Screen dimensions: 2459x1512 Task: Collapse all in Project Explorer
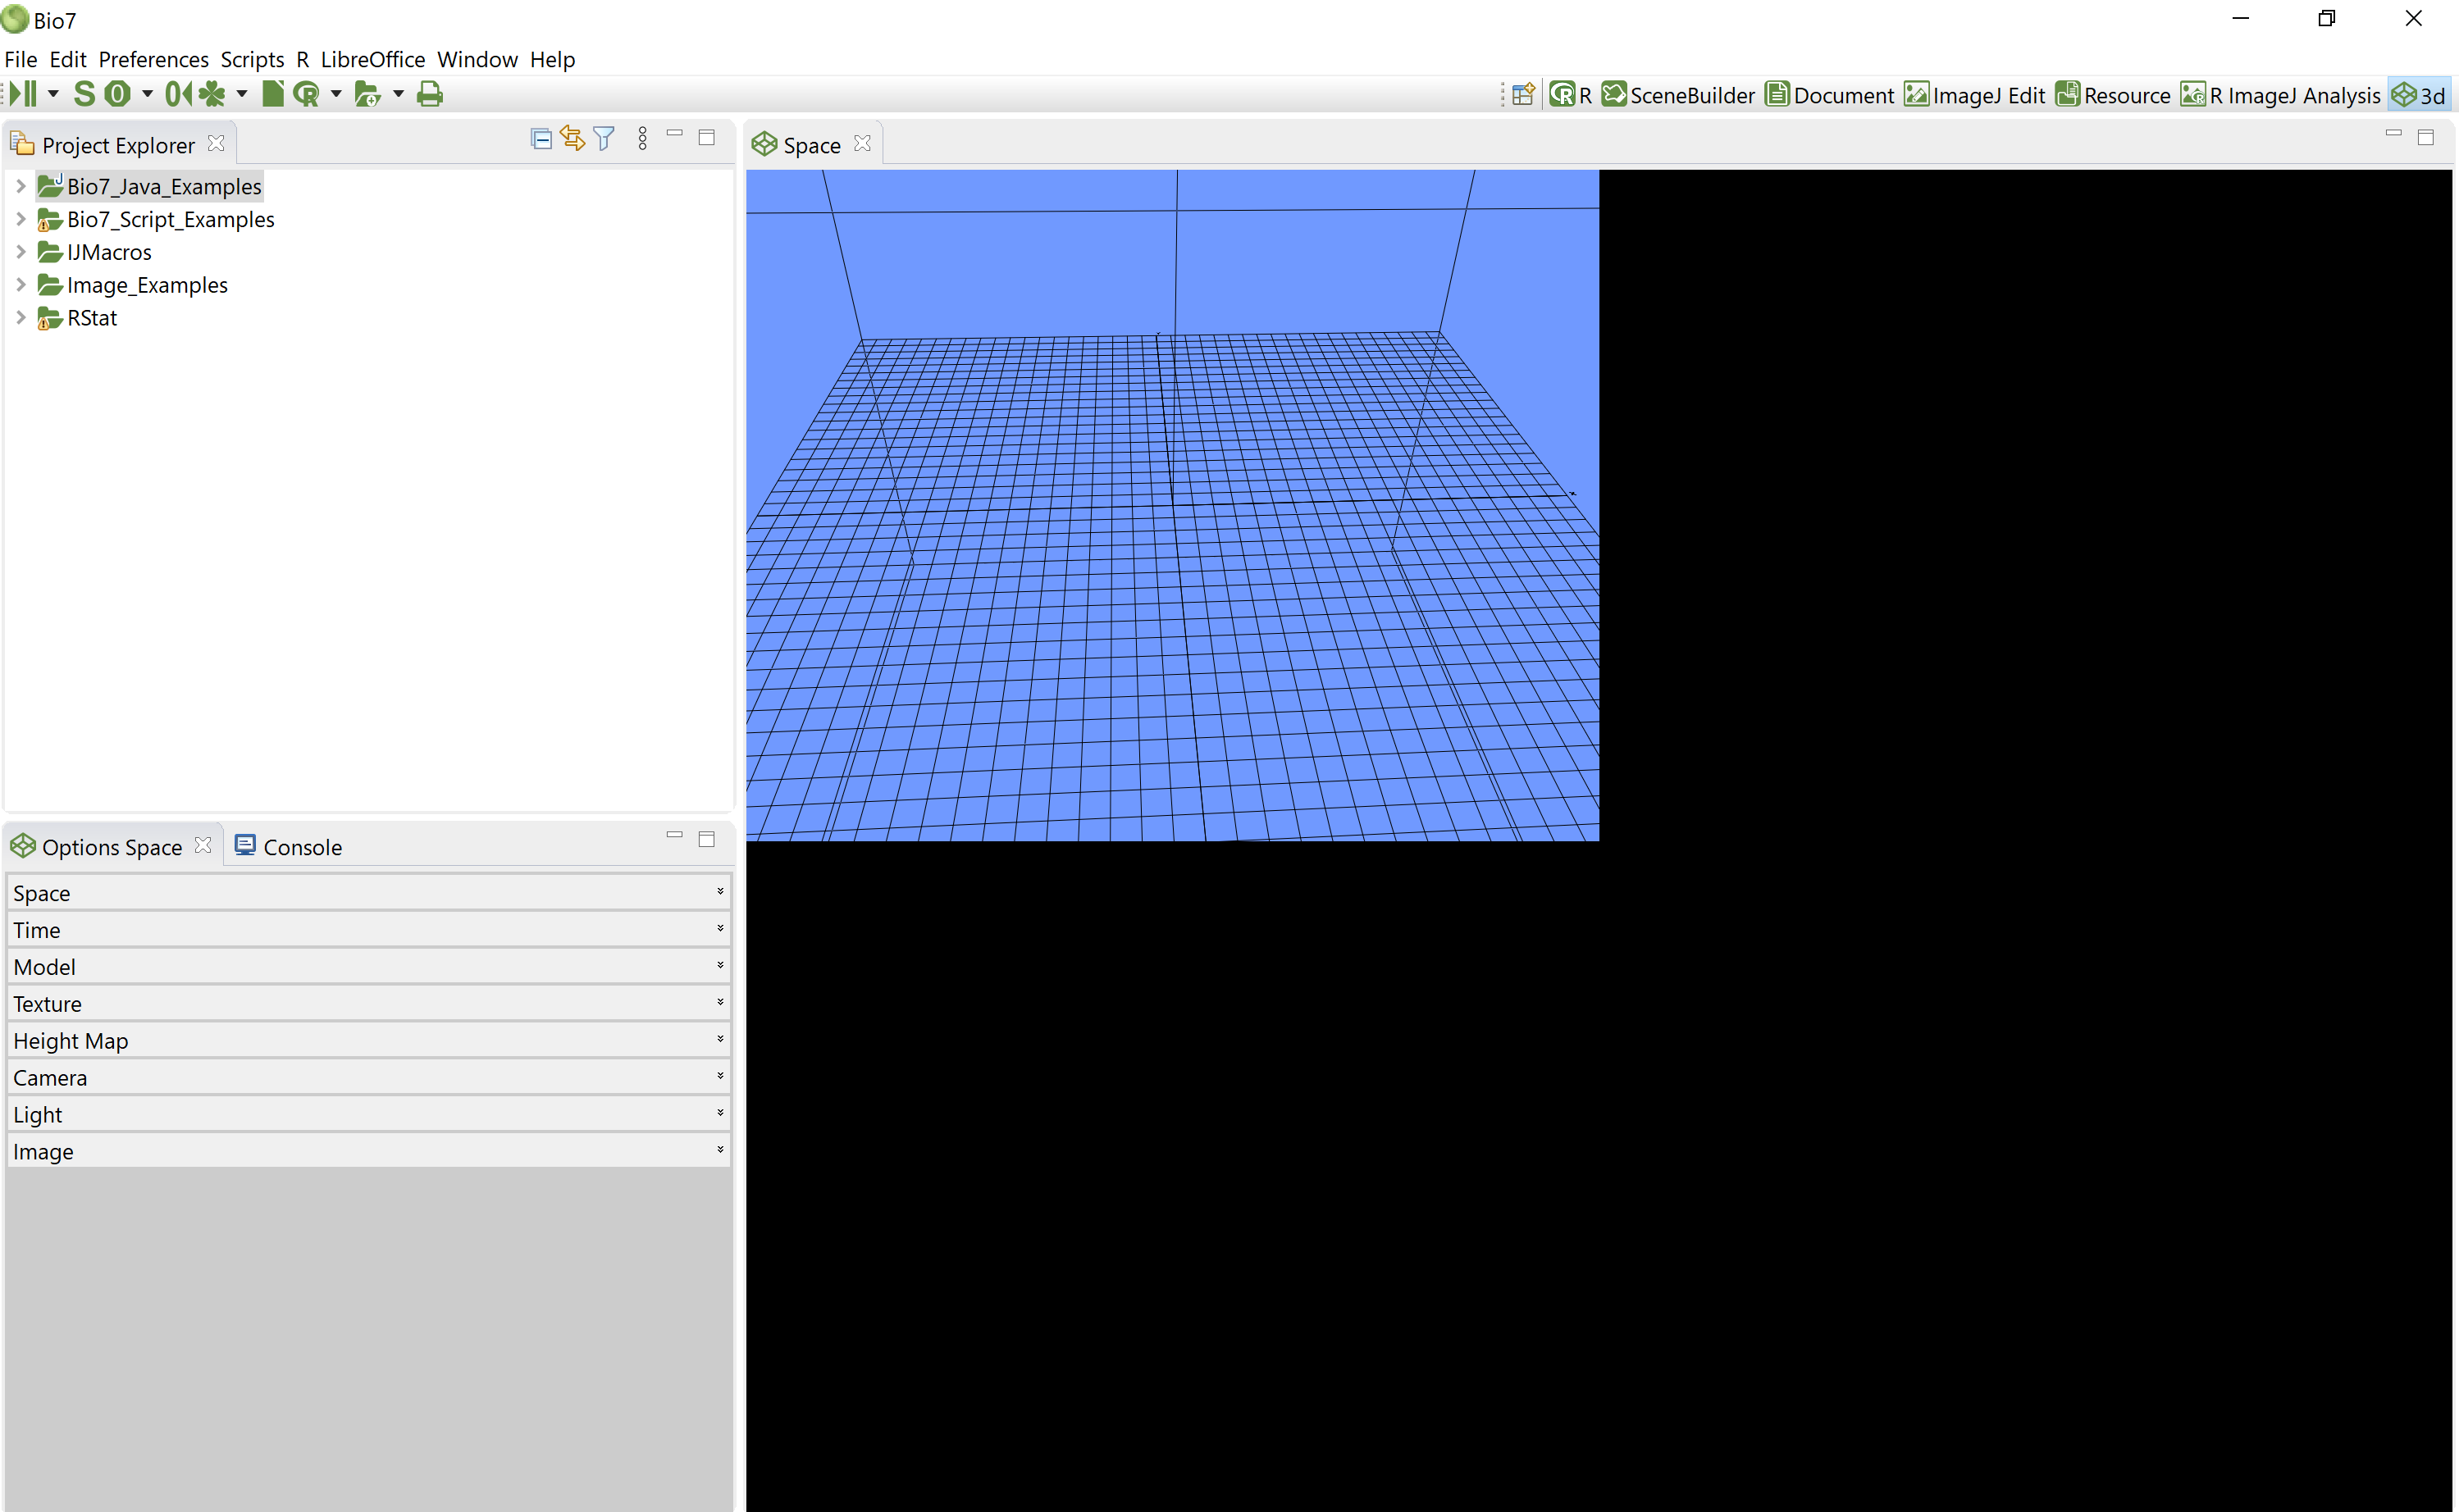click(541, 139)
